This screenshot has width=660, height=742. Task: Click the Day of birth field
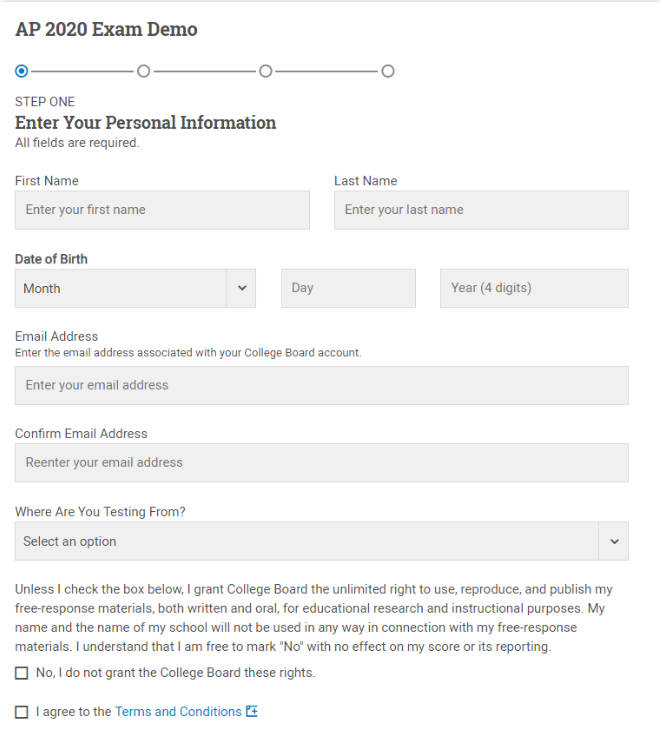pos(348,288)
